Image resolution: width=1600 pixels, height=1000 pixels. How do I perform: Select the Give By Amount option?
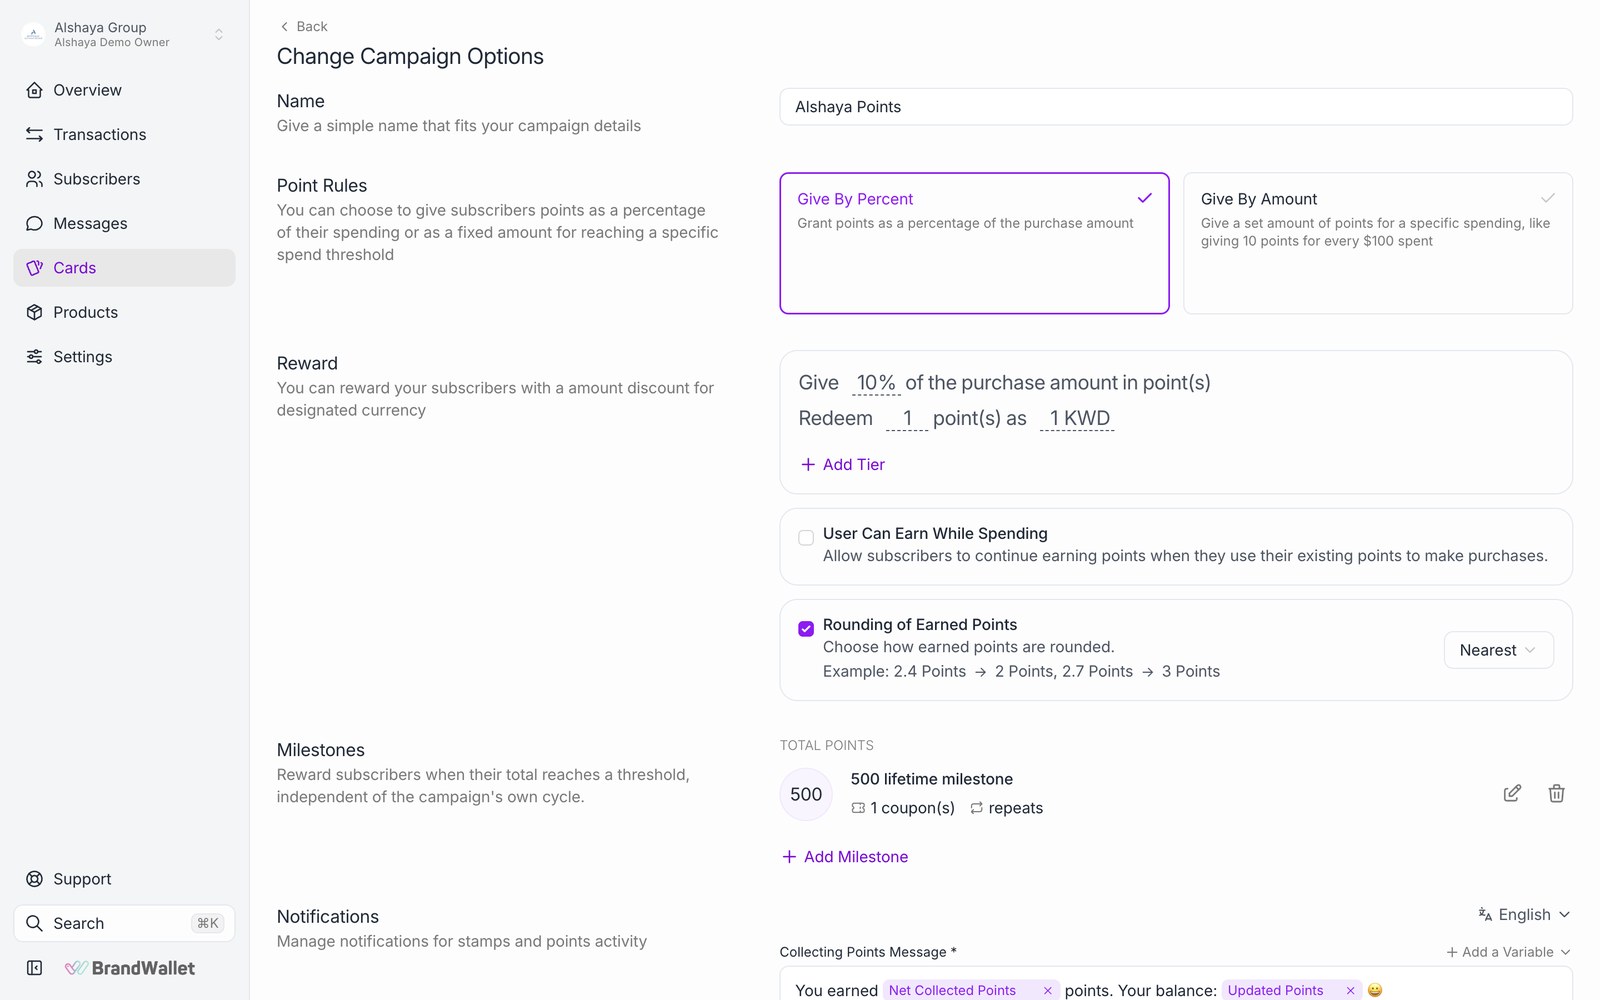point(1378,243)
